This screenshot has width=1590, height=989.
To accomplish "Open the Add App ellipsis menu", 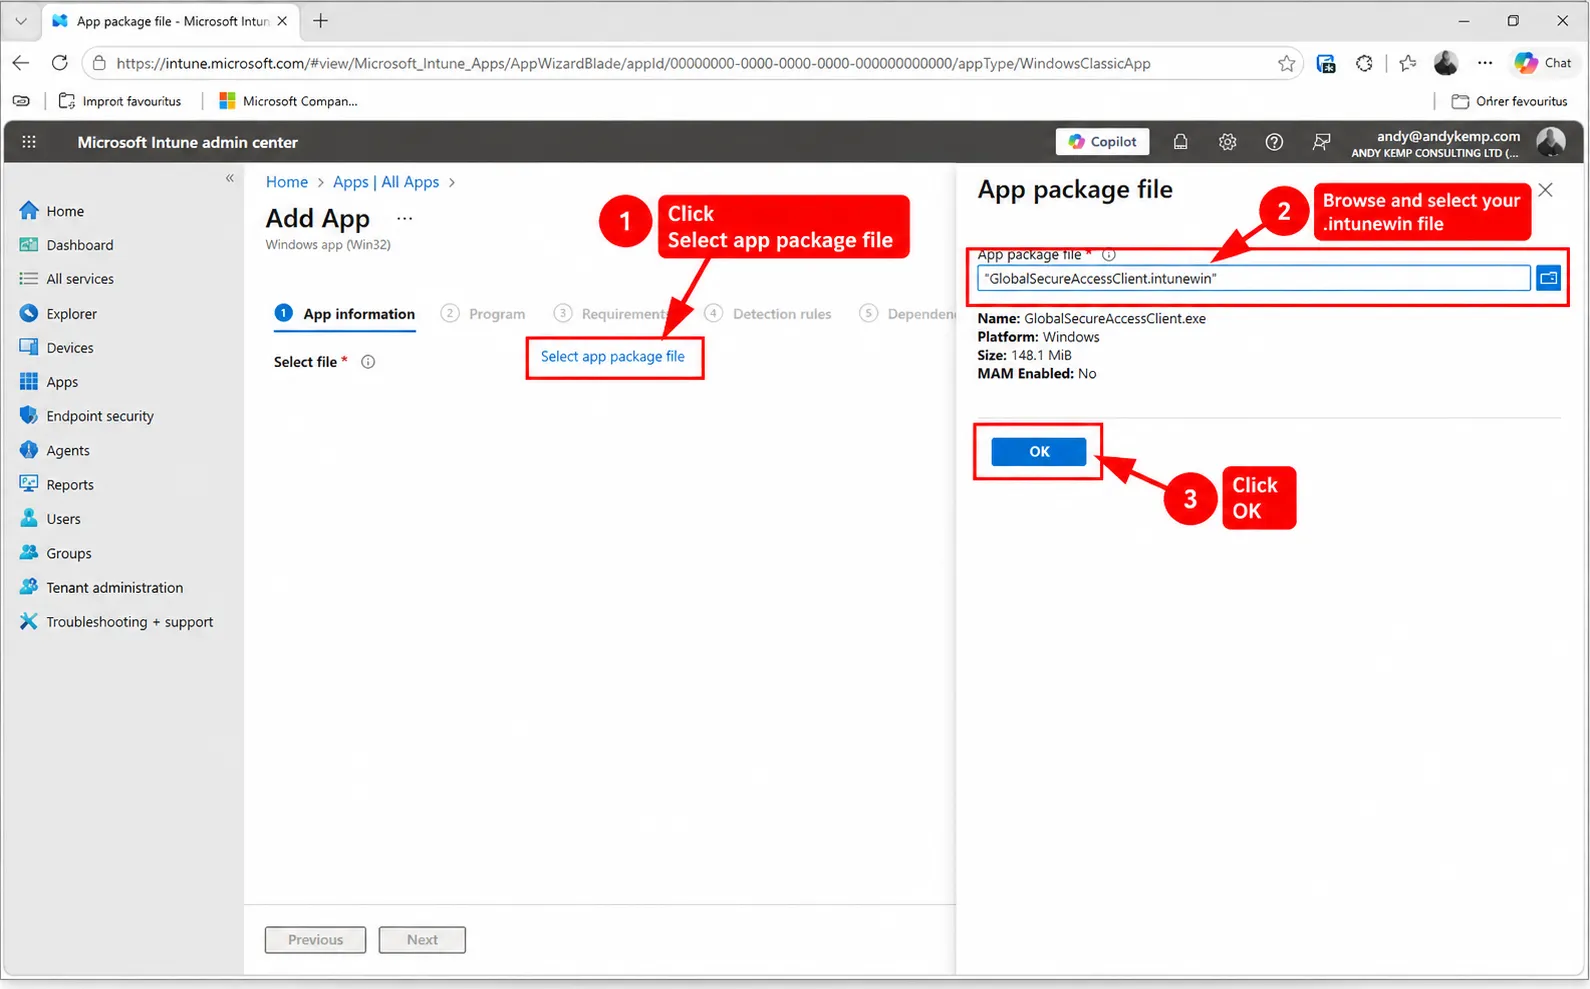I will [404, 218].
